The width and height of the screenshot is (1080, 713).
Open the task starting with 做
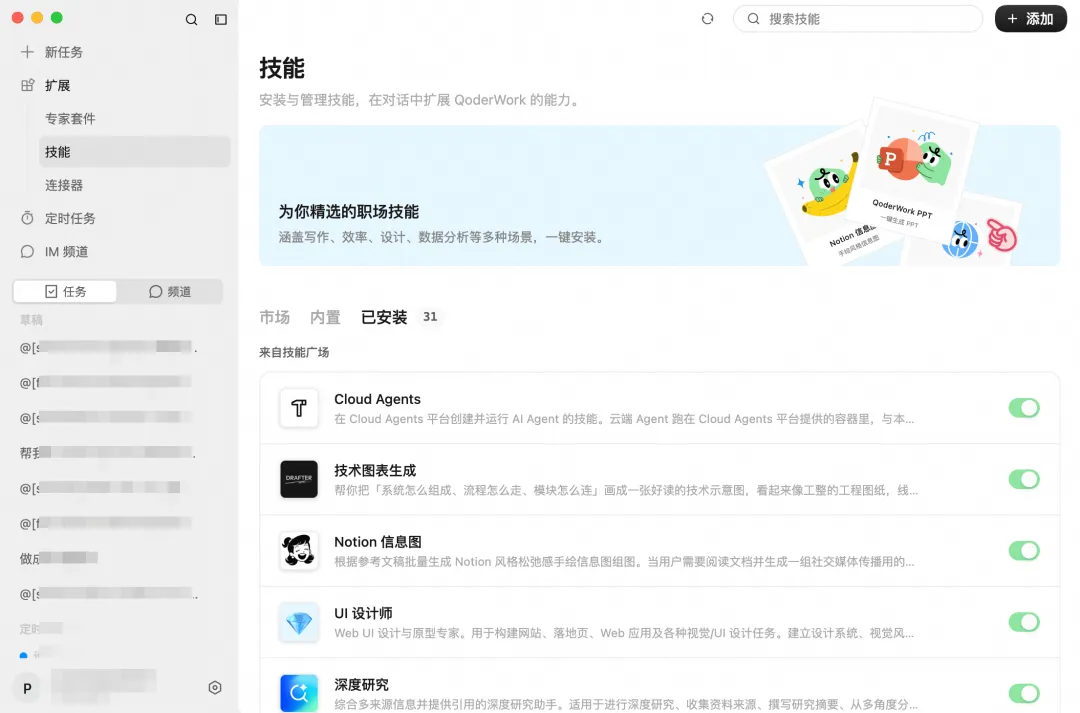tap(58, 558)
